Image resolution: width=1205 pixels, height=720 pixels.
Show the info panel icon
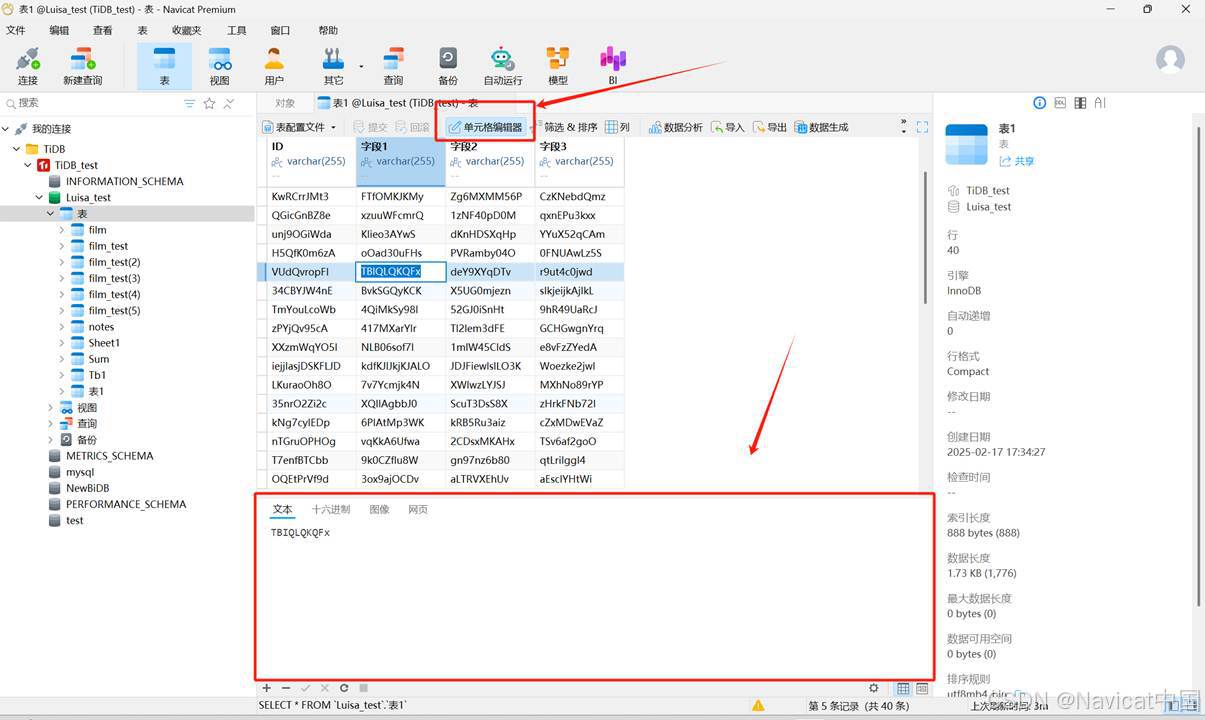tap(1039, 103)
